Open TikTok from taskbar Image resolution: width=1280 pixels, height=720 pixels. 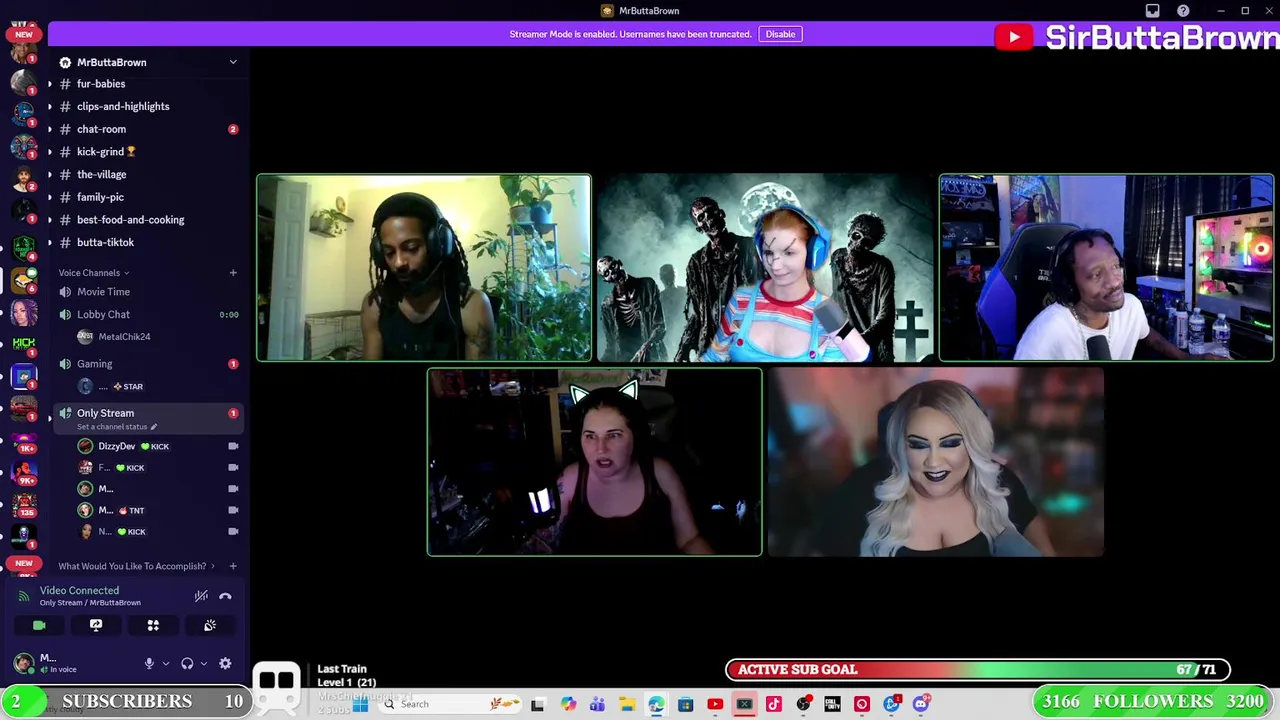click(x=773, y=704)
